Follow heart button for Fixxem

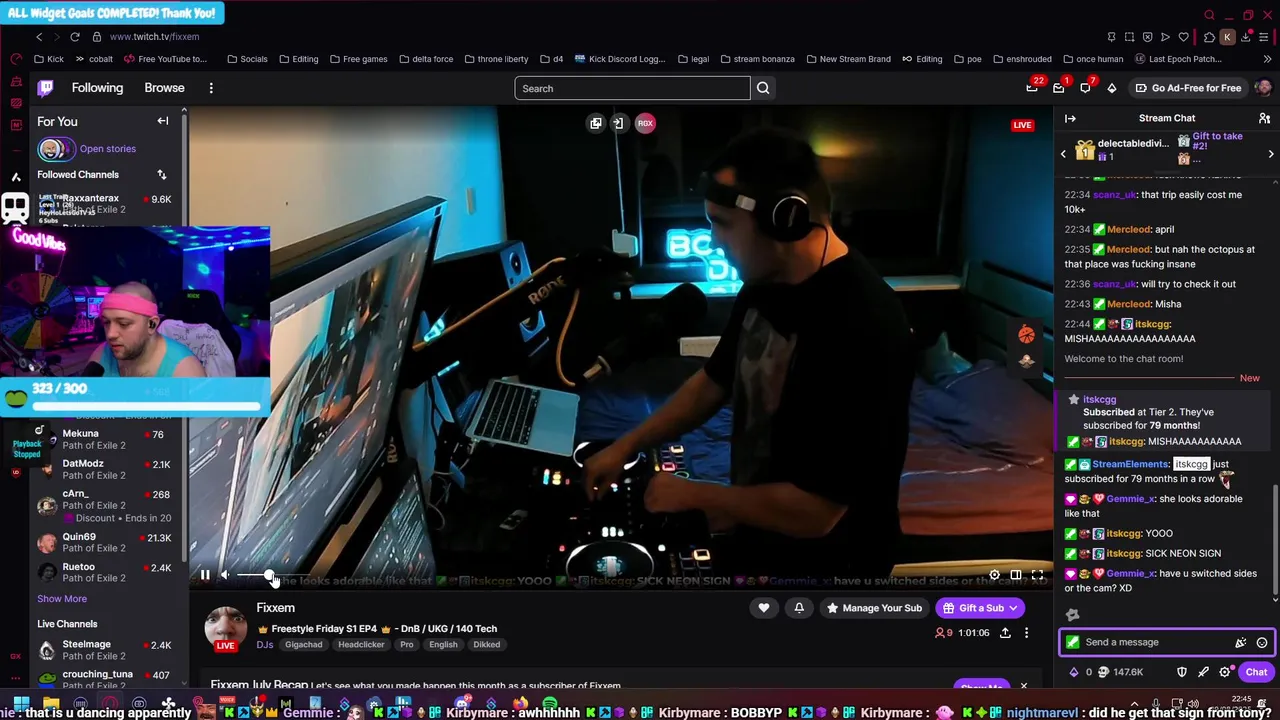click(x=764, y=608)
